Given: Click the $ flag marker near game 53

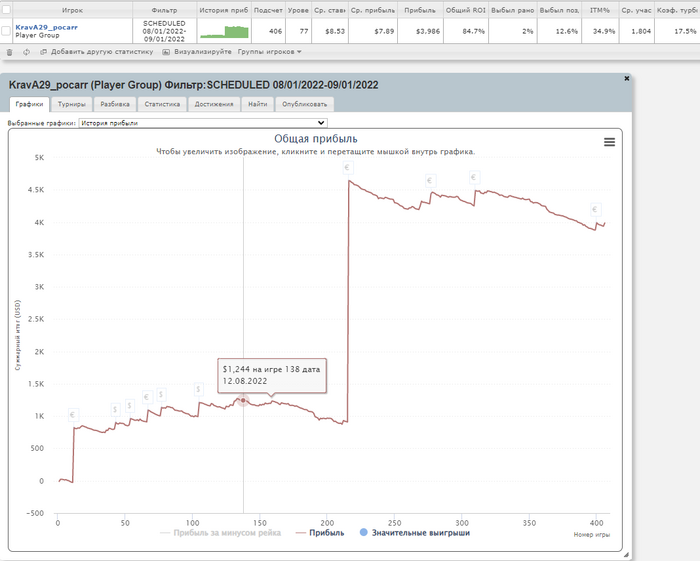Looking at the screenshot, I should [x=129, y=406].
